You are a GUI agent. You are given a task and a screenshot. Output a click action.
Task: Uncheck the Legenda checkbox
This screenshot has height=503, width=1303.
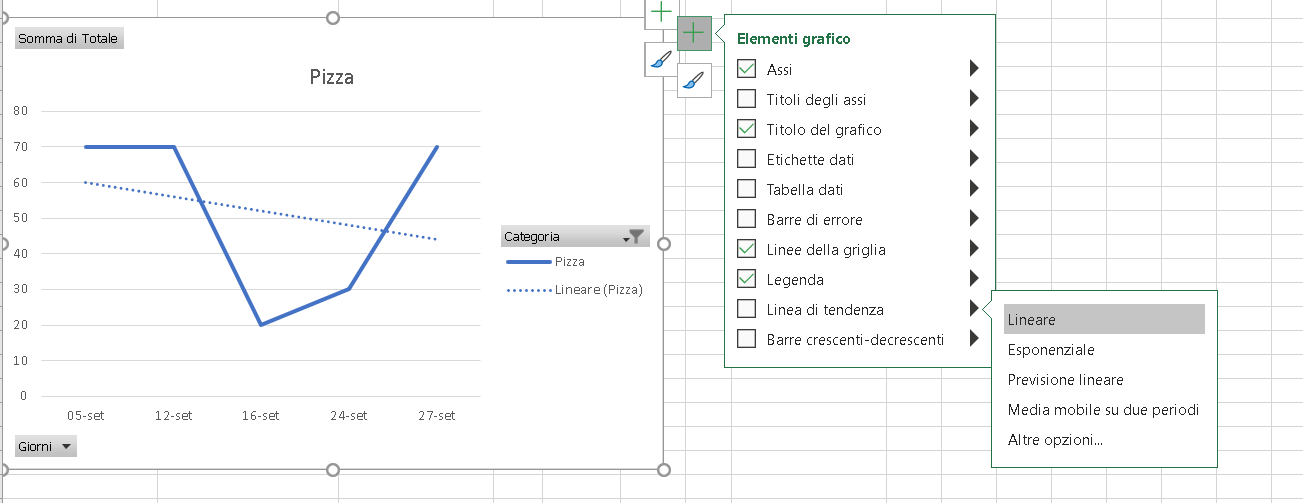[x=746, y=279]
